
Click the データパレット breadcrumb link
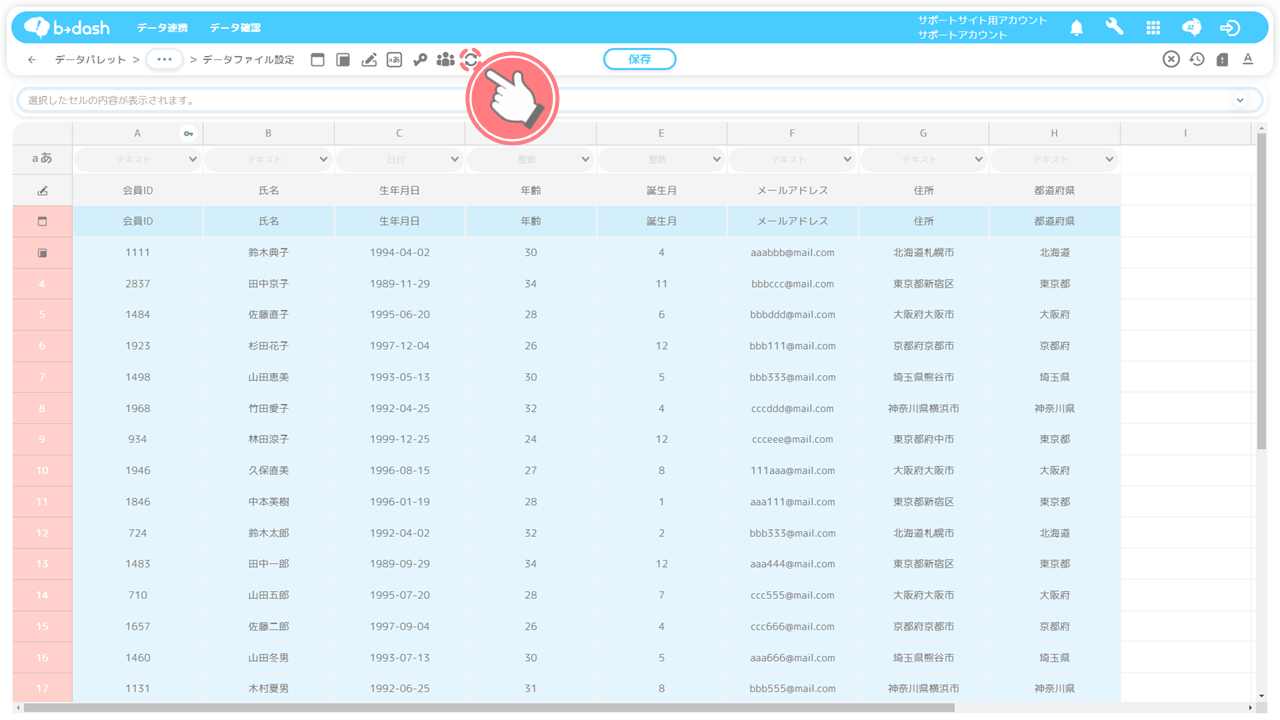91,60
